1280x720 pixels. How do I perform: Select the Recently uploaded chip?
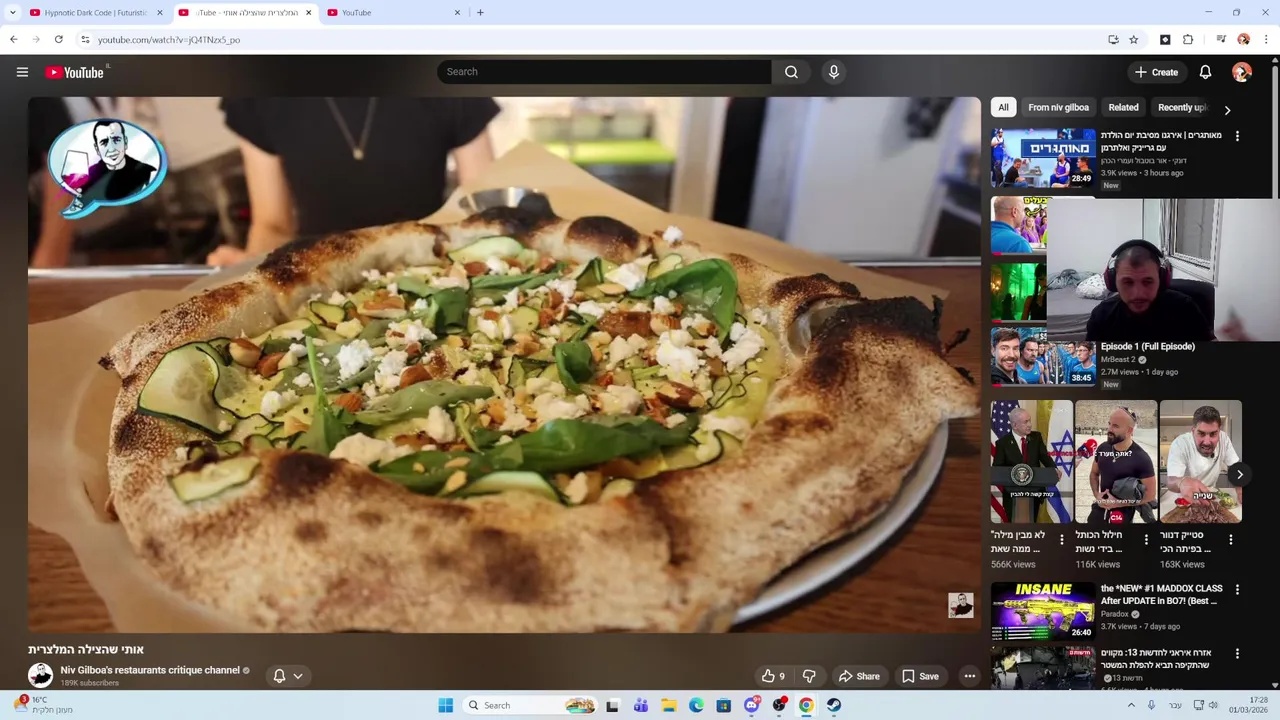pos(1183,108)
